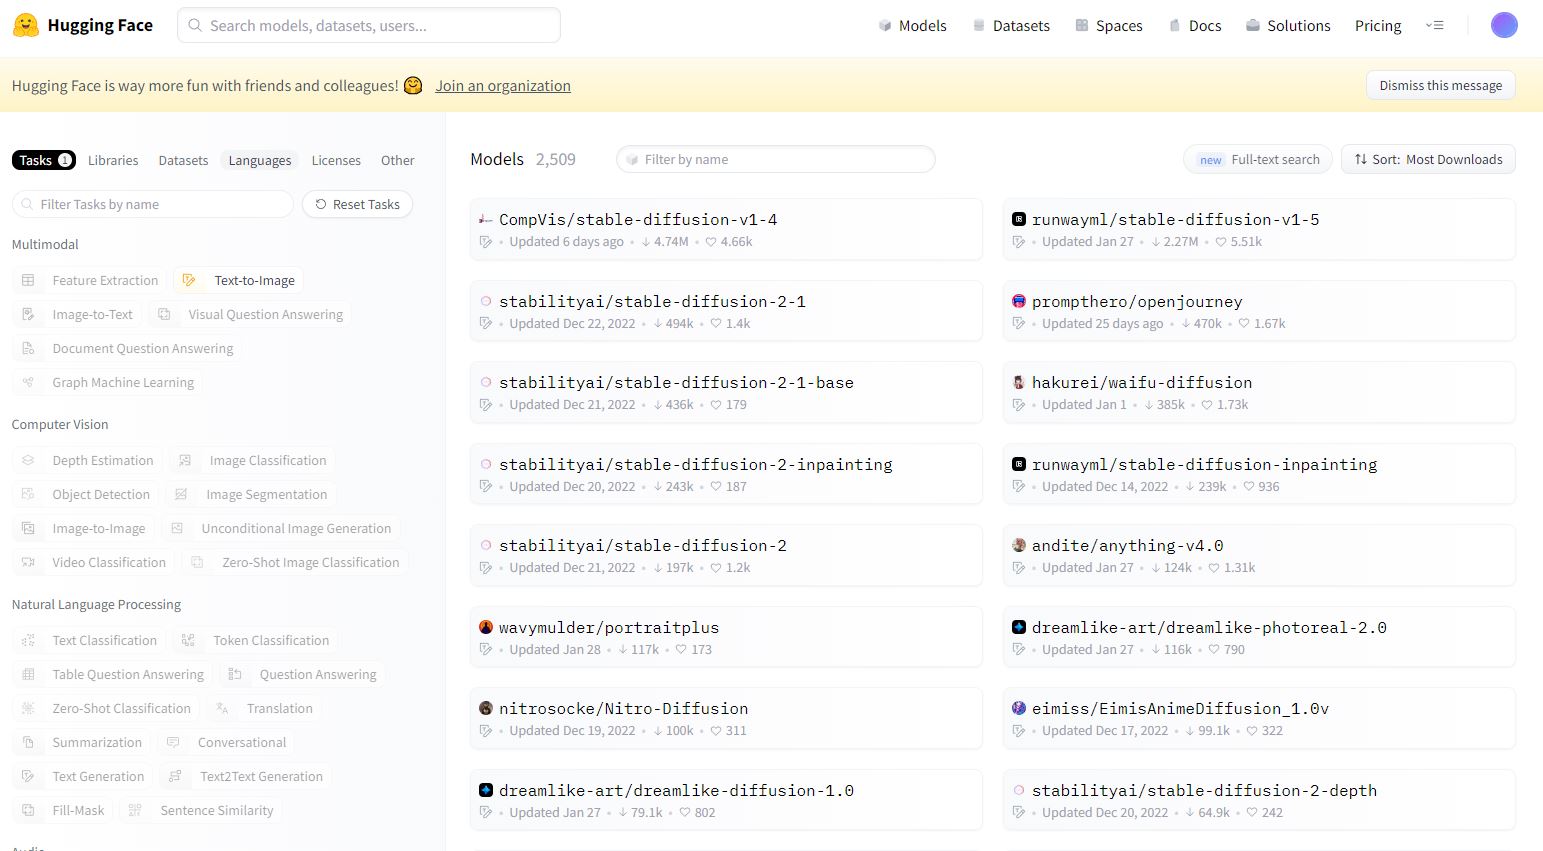Switch to the Languages filter tab
The image size is (1543, 851).
point(260,160)
